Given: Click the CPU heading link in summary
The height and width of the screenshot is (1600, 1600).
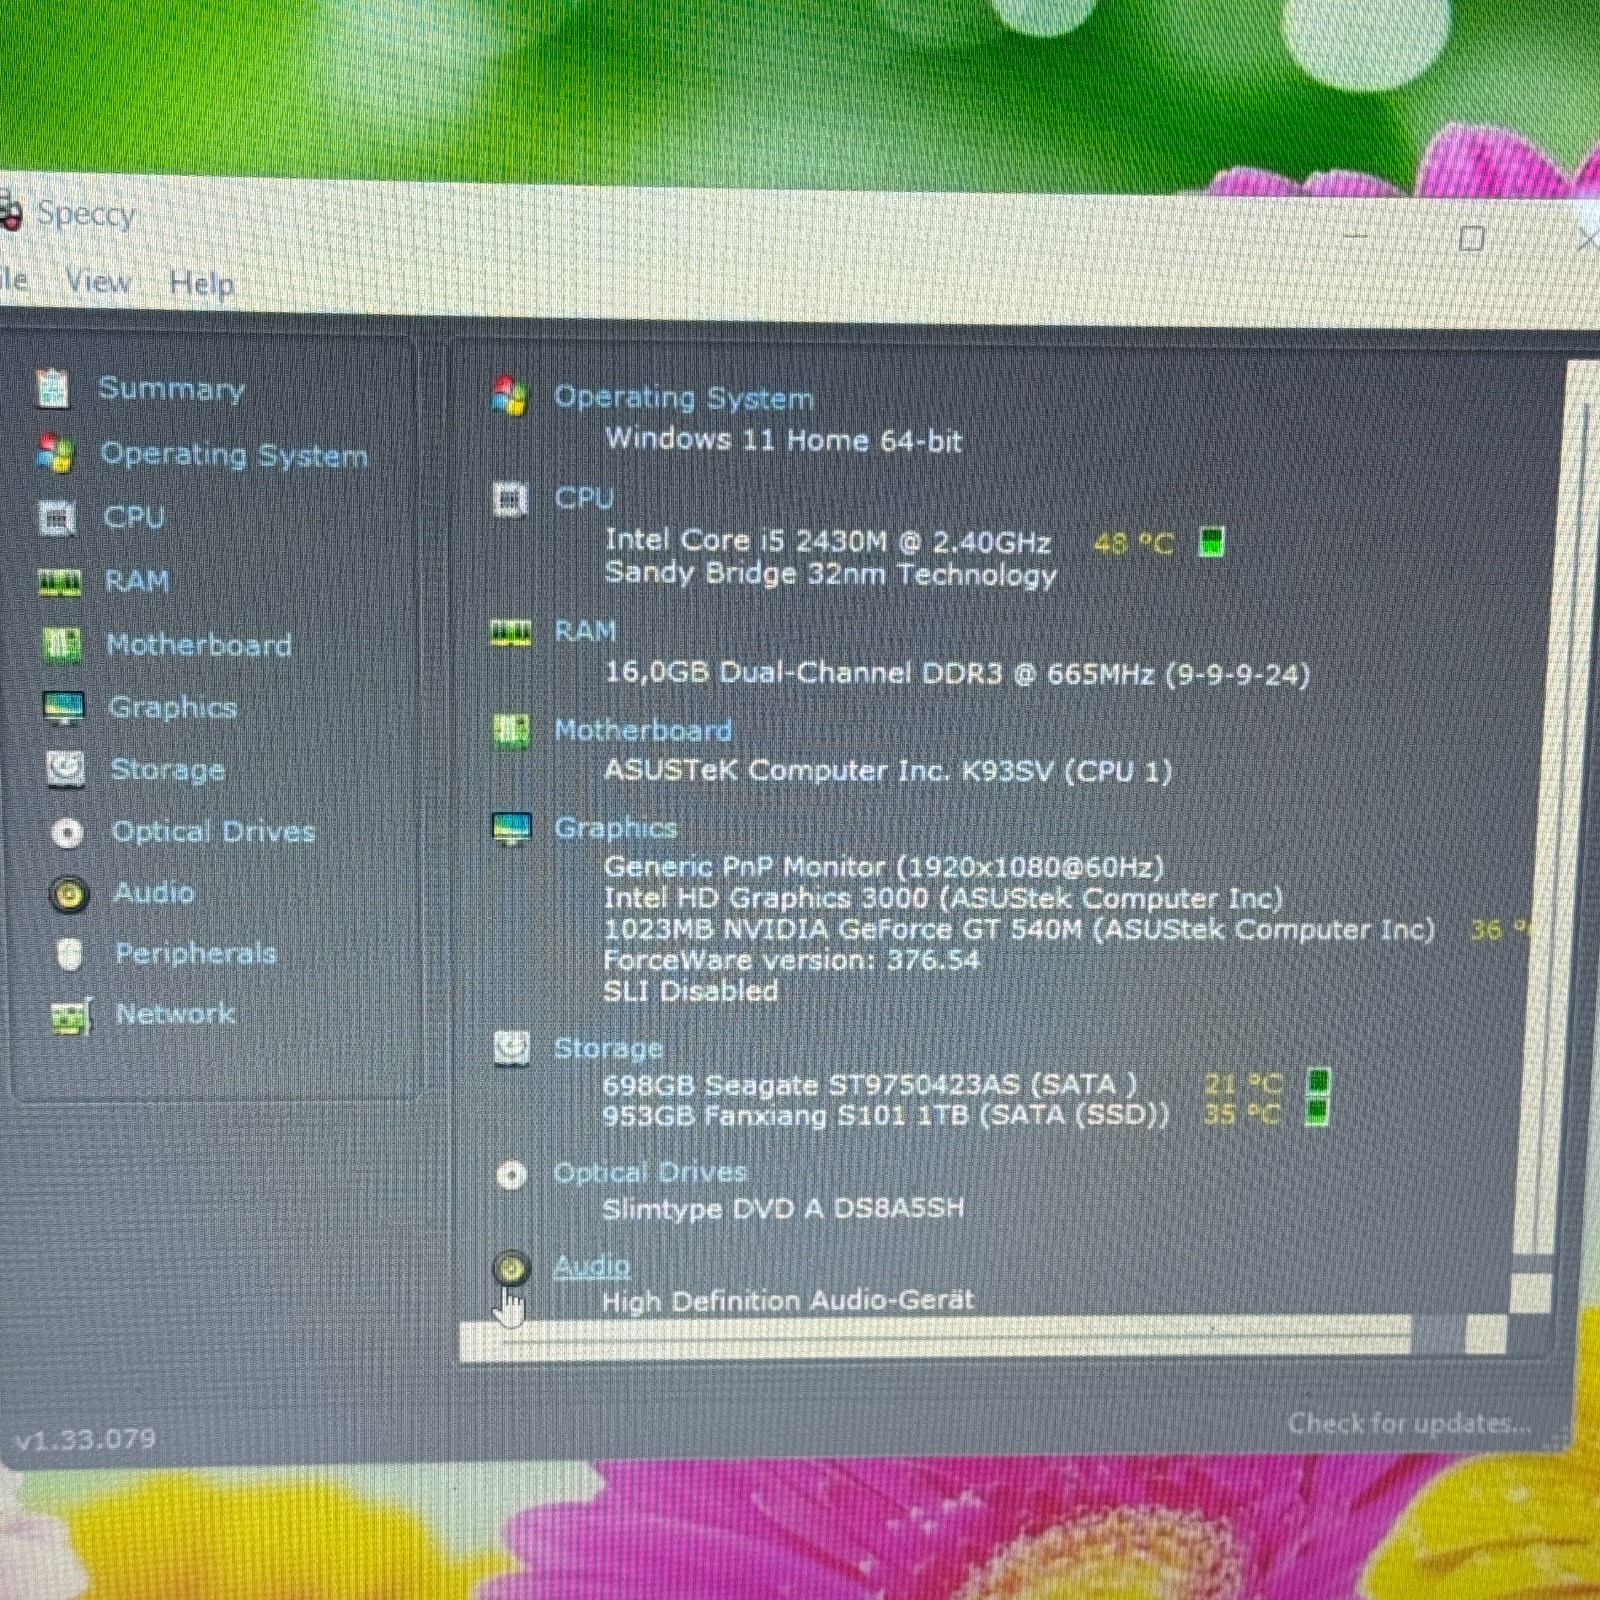Looking at the screenshot, I should (584, 498).
